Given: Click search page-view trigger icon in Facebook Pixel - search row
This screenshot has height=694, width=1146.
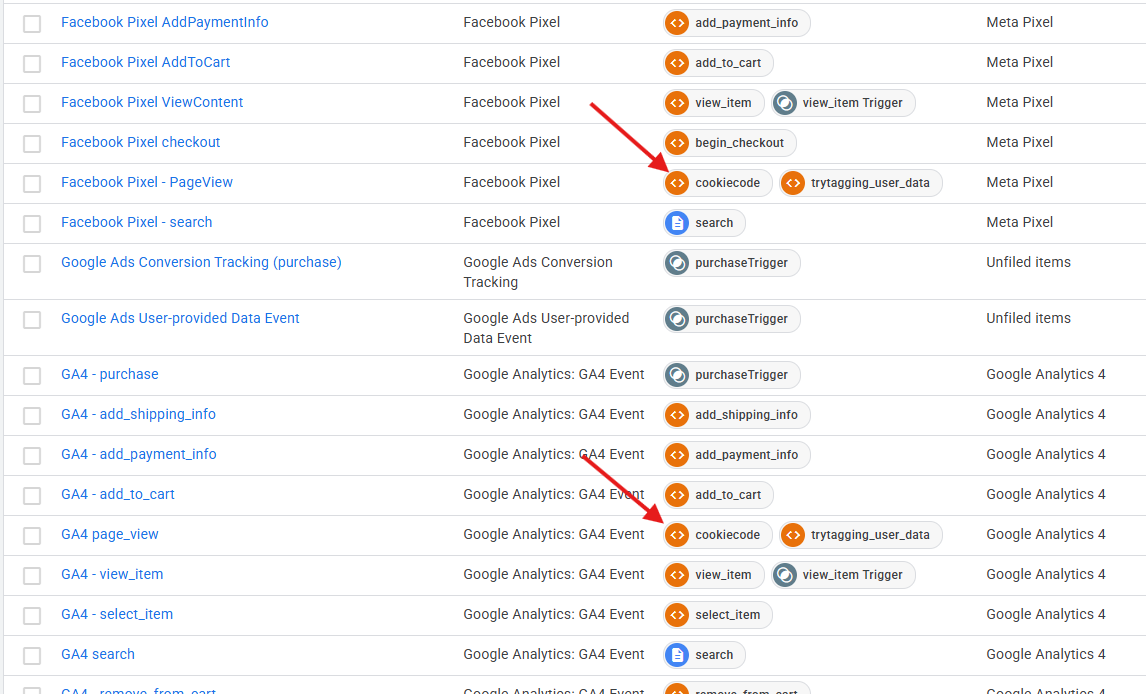Looking at the screenshot, I should tap(678, 223).
